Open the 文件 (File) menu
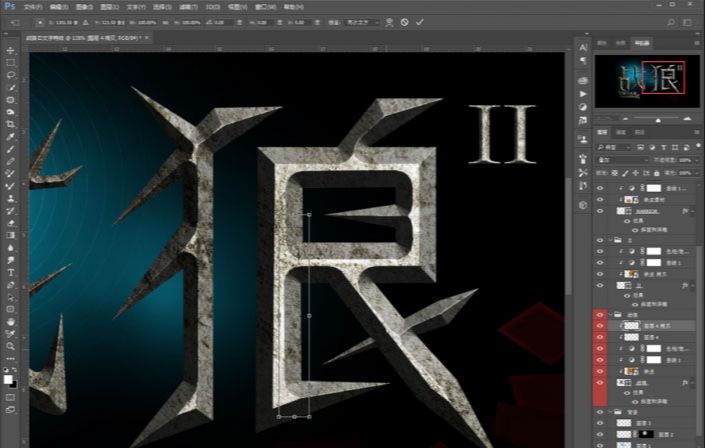The height and width of the screenshot is (448, 705). coord(32,7)
